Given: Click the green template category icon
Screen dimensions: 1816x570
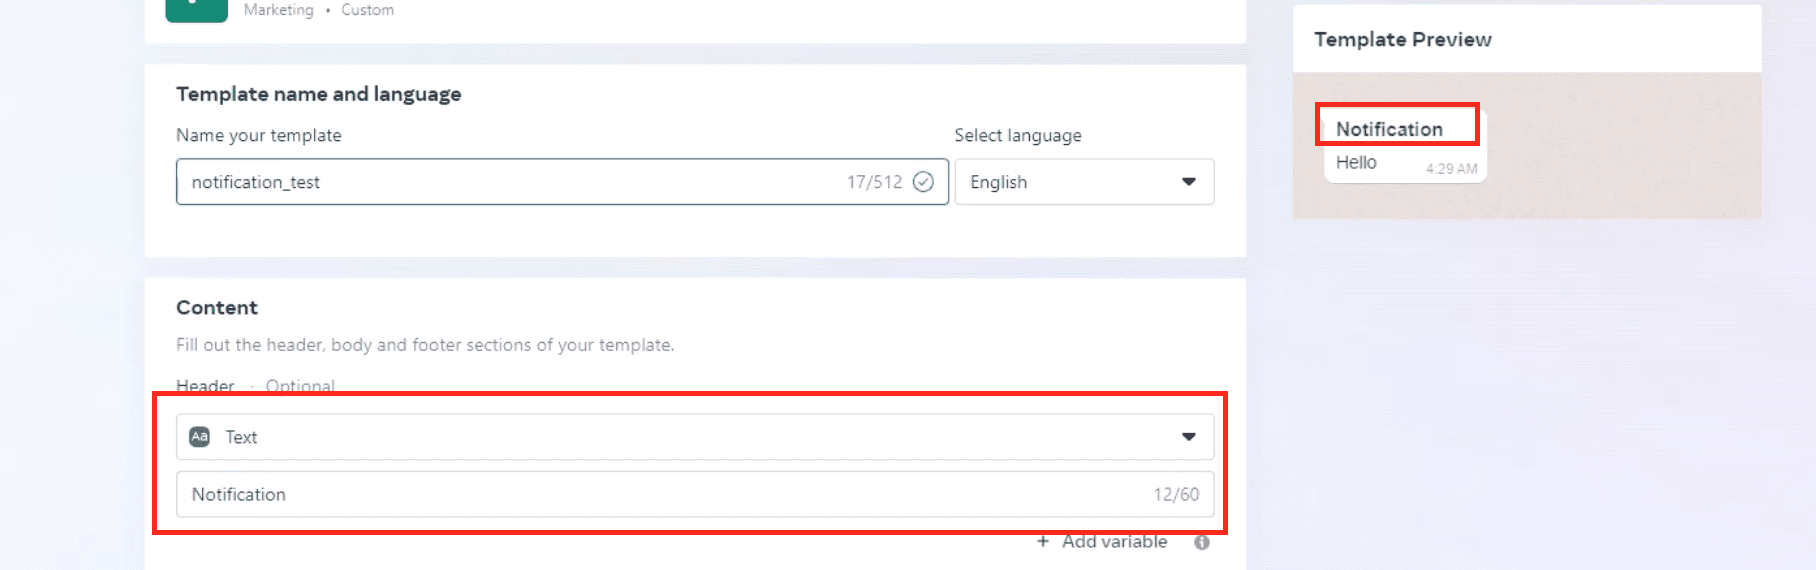Looking at the screenshot, I should 196,9.
